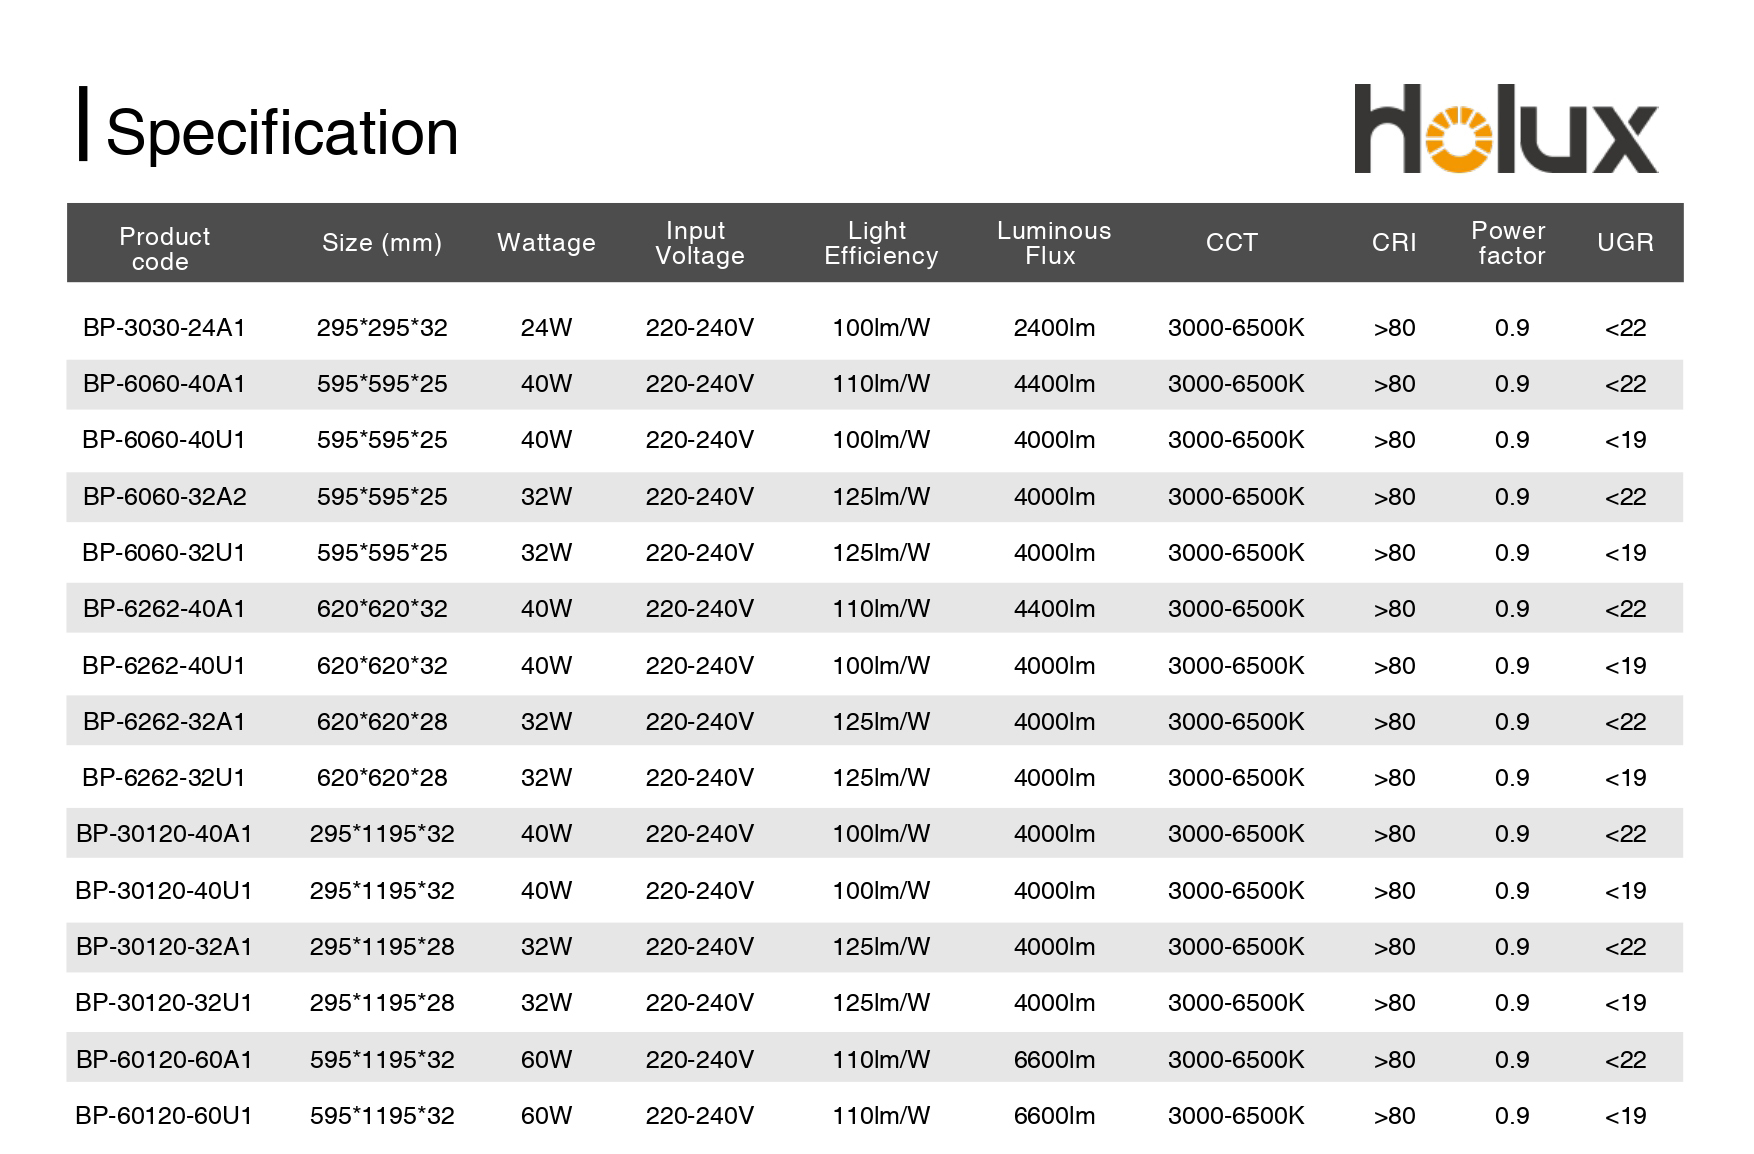The width and height of the screenshot is (1754, 1154).
Task: Select product code BP-3030-24A1
Action: point(164,328)
